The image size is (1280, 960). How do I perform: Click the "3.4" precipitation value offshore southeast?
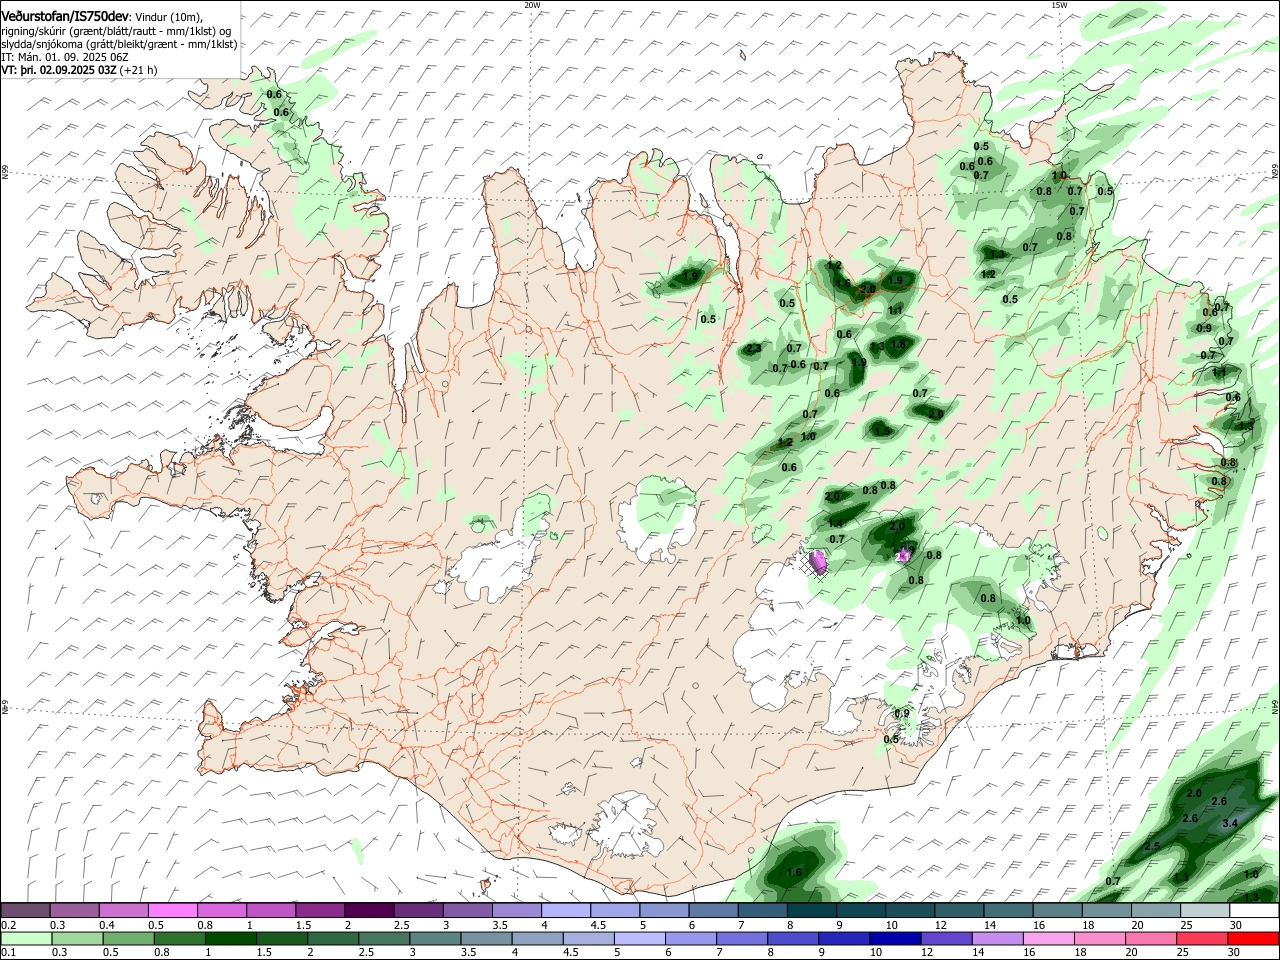click(x=1230, y=823)
